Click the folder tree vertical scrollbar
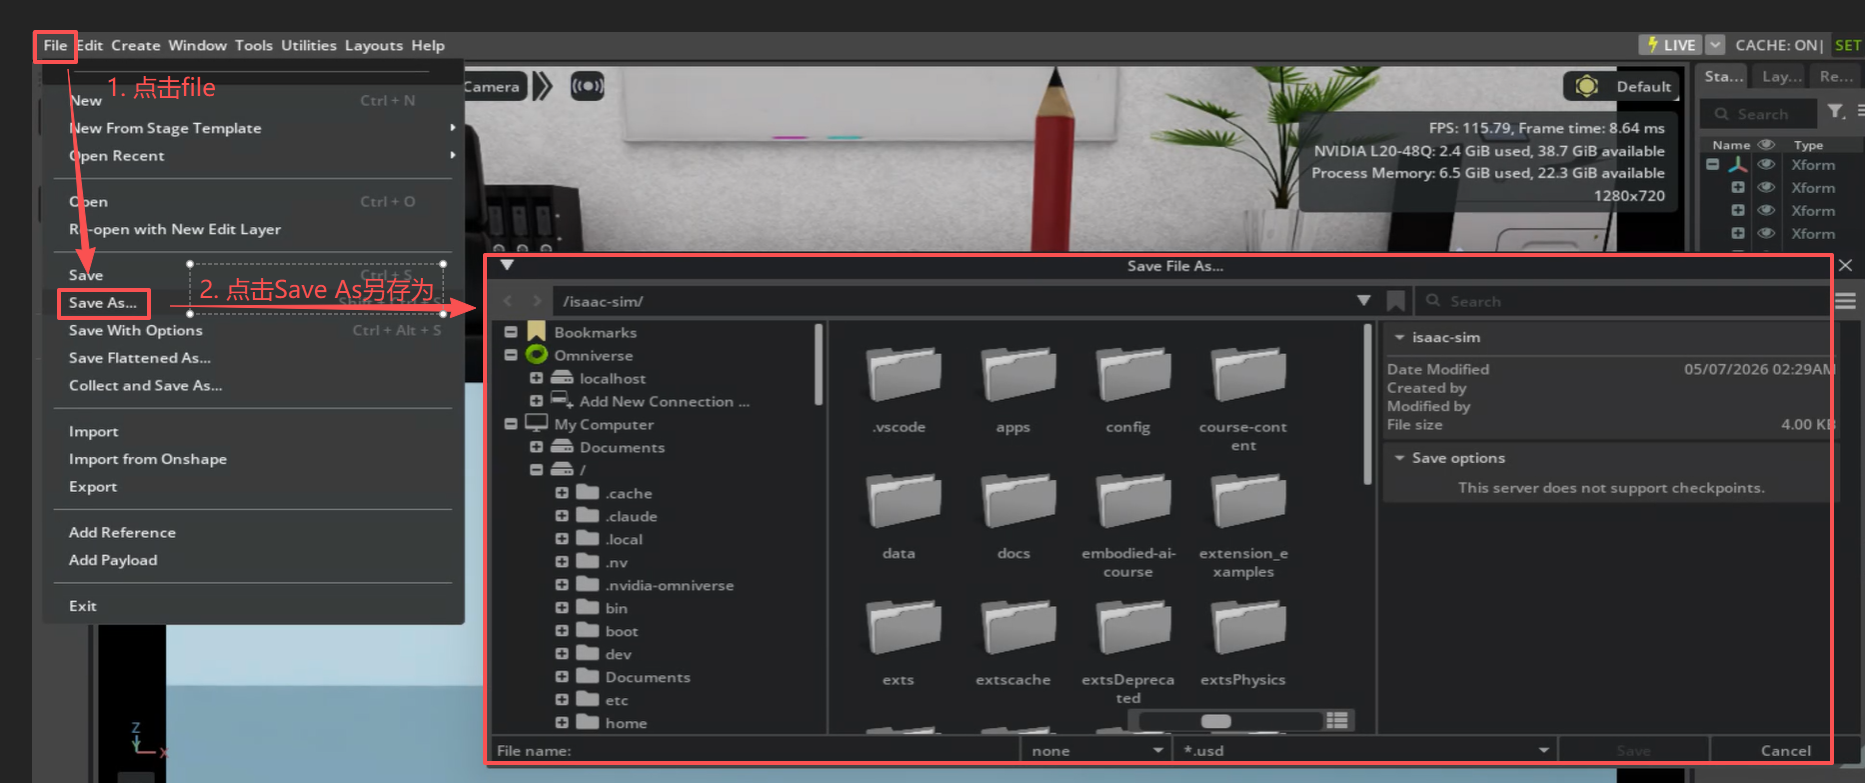This screenshot has width=1865, height=783. 818,363
